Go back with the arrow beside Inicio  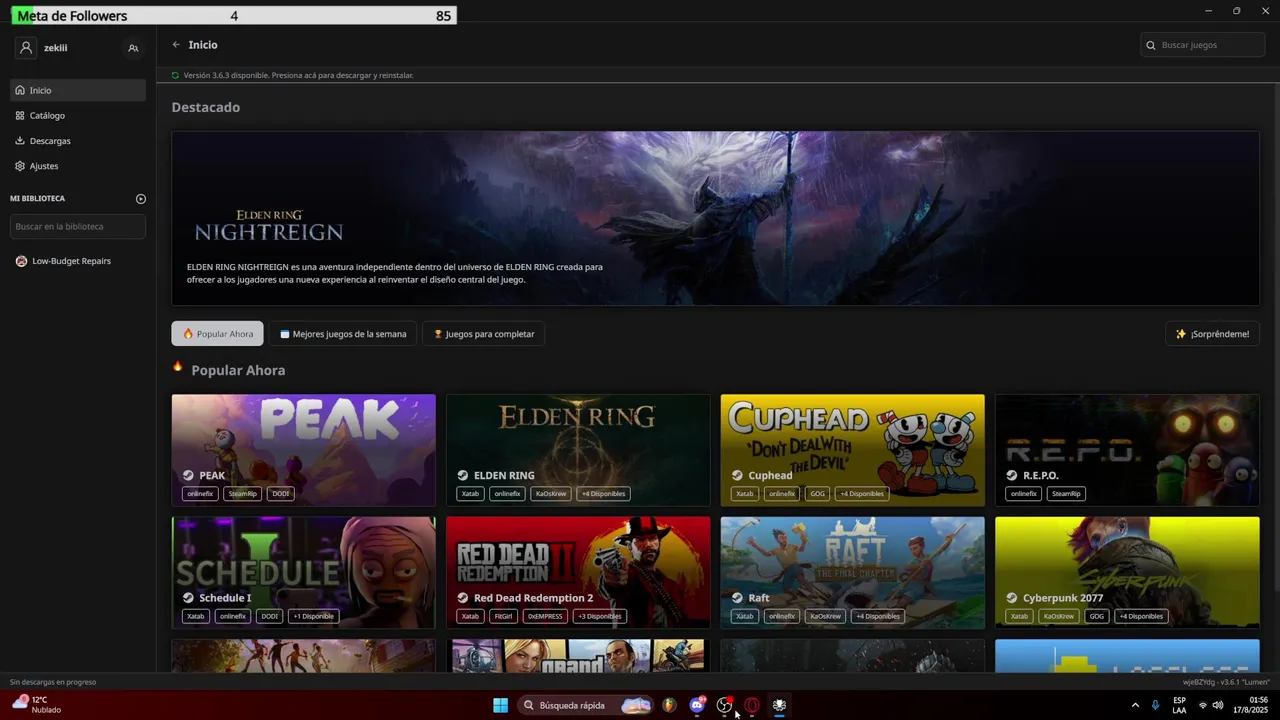coord(176,45)
